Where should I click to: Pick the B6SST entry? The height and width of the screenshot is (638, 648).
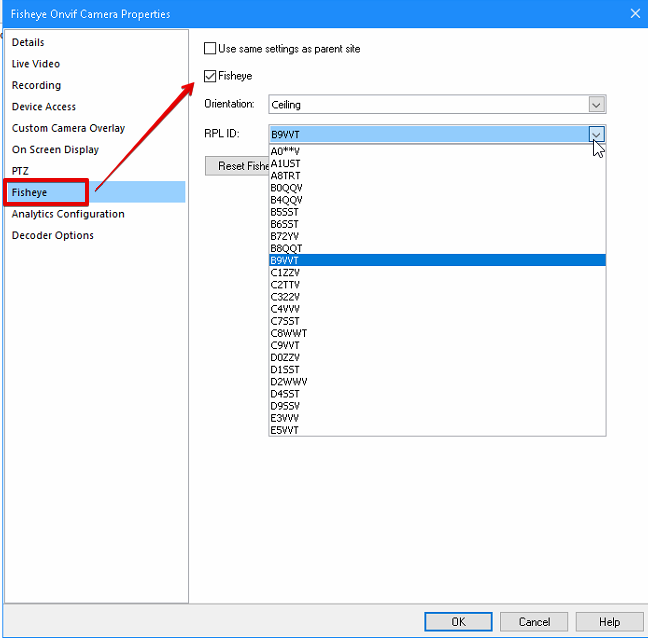pos(437,224)
